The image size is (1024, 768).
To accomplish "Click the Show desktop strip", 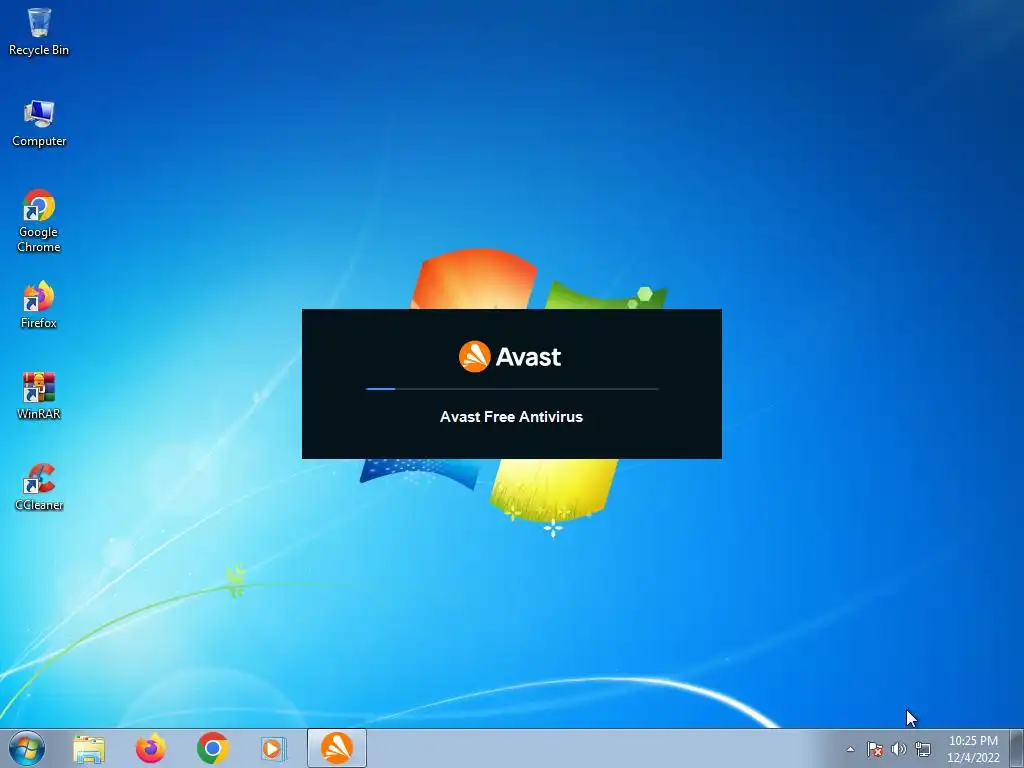I will tap(1017, 748).
